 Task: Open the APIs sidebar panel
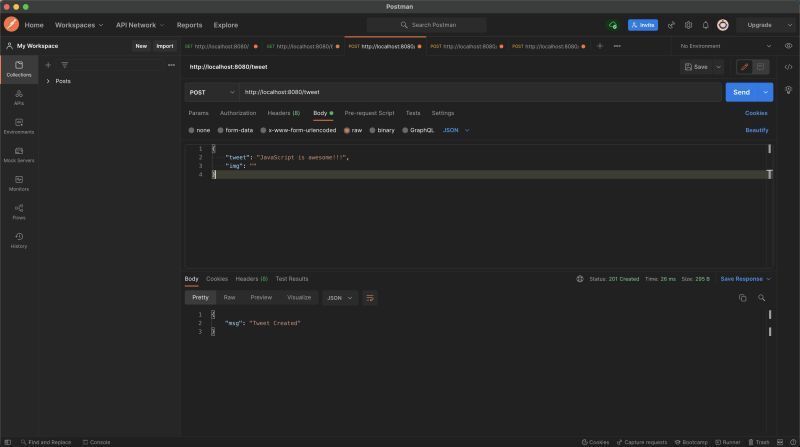coord(19,97)
